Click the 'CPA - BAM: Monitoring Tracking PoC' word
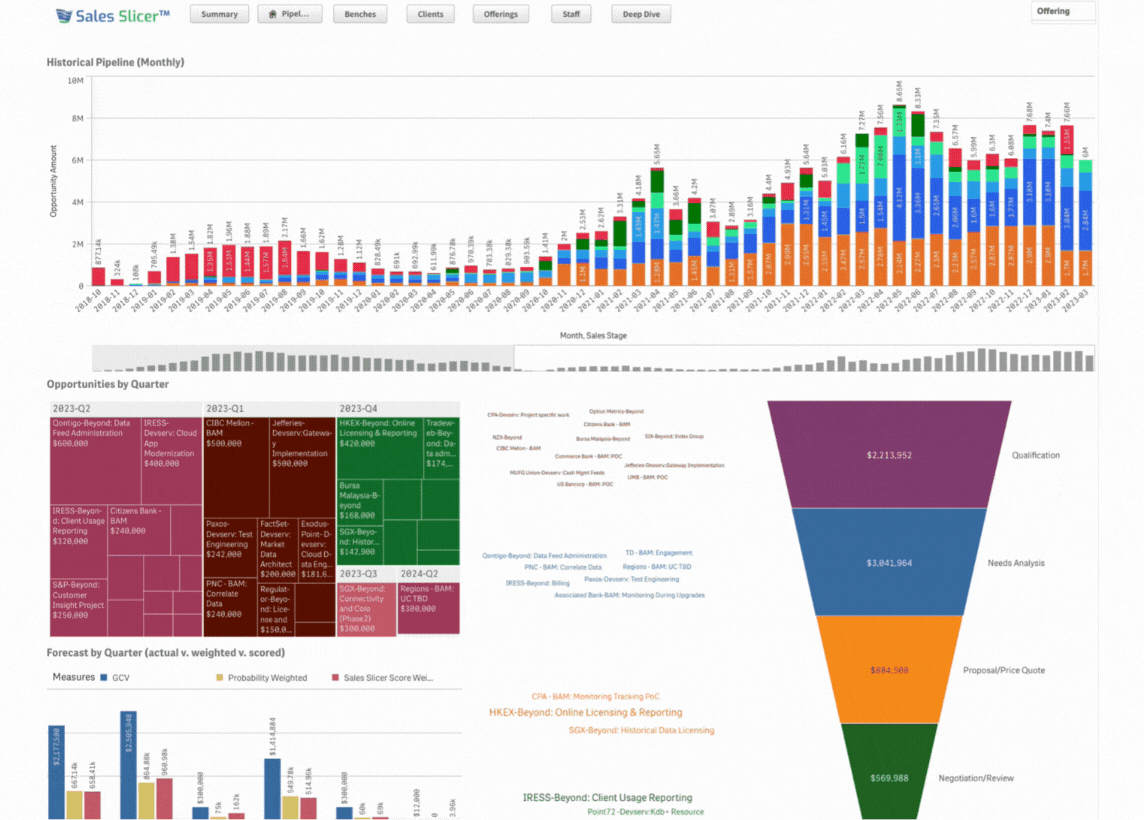The image size is (1144, 820). click(x=595, y=697)
